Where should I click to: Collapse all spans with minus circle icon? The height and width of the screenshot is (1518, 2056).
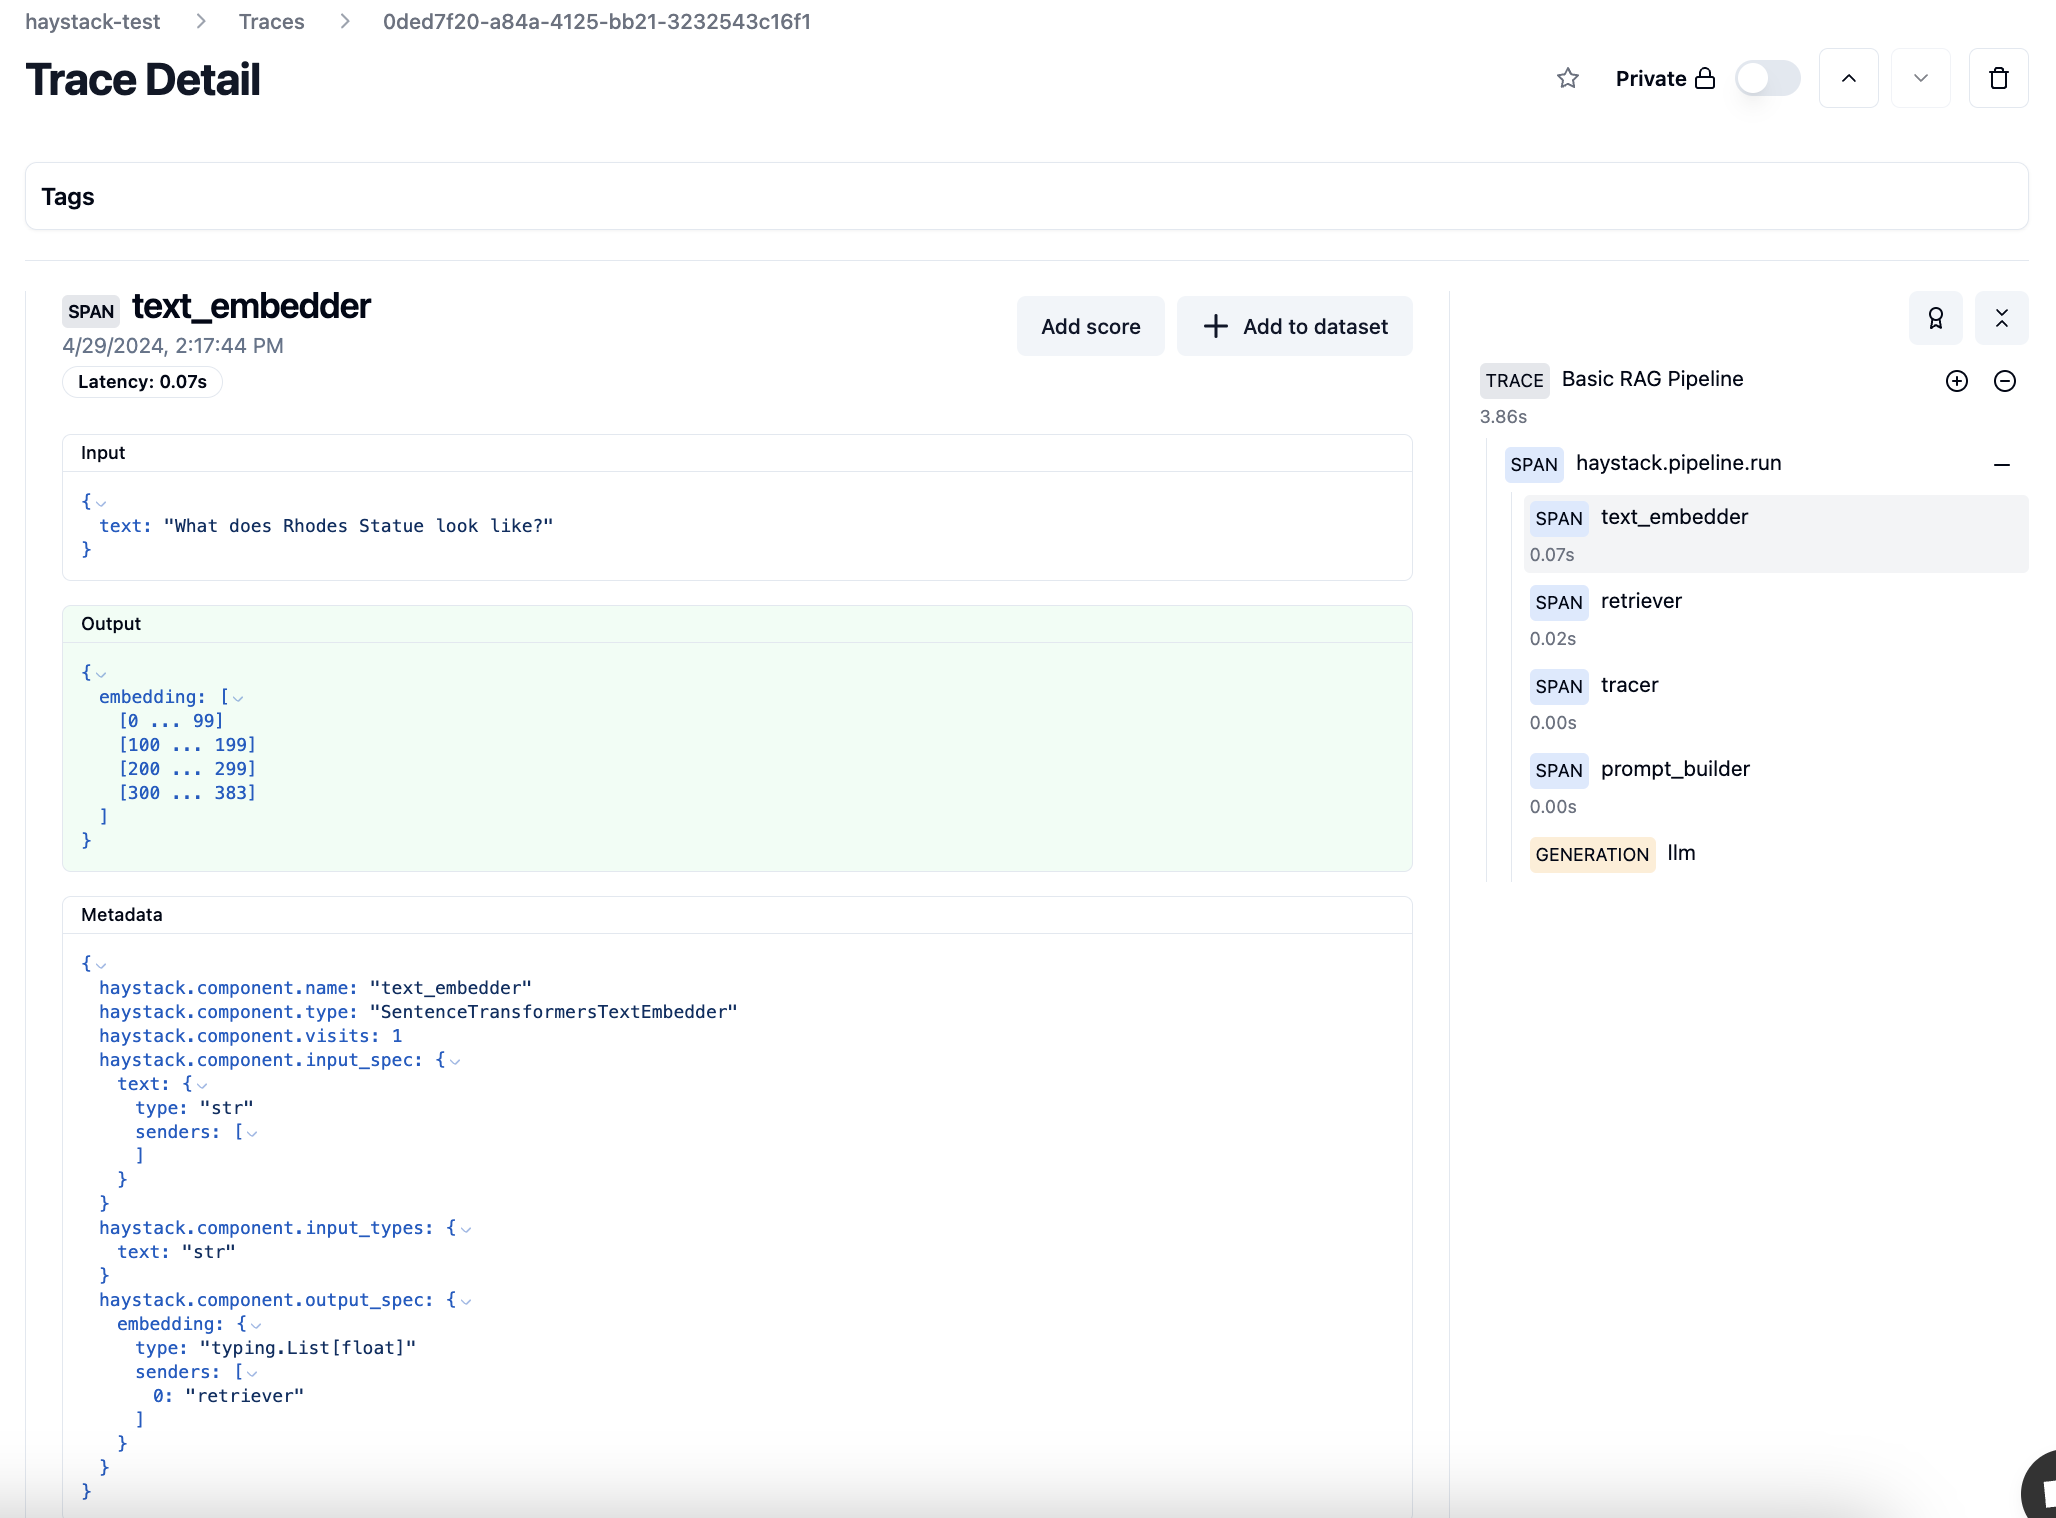point(2005,381)
